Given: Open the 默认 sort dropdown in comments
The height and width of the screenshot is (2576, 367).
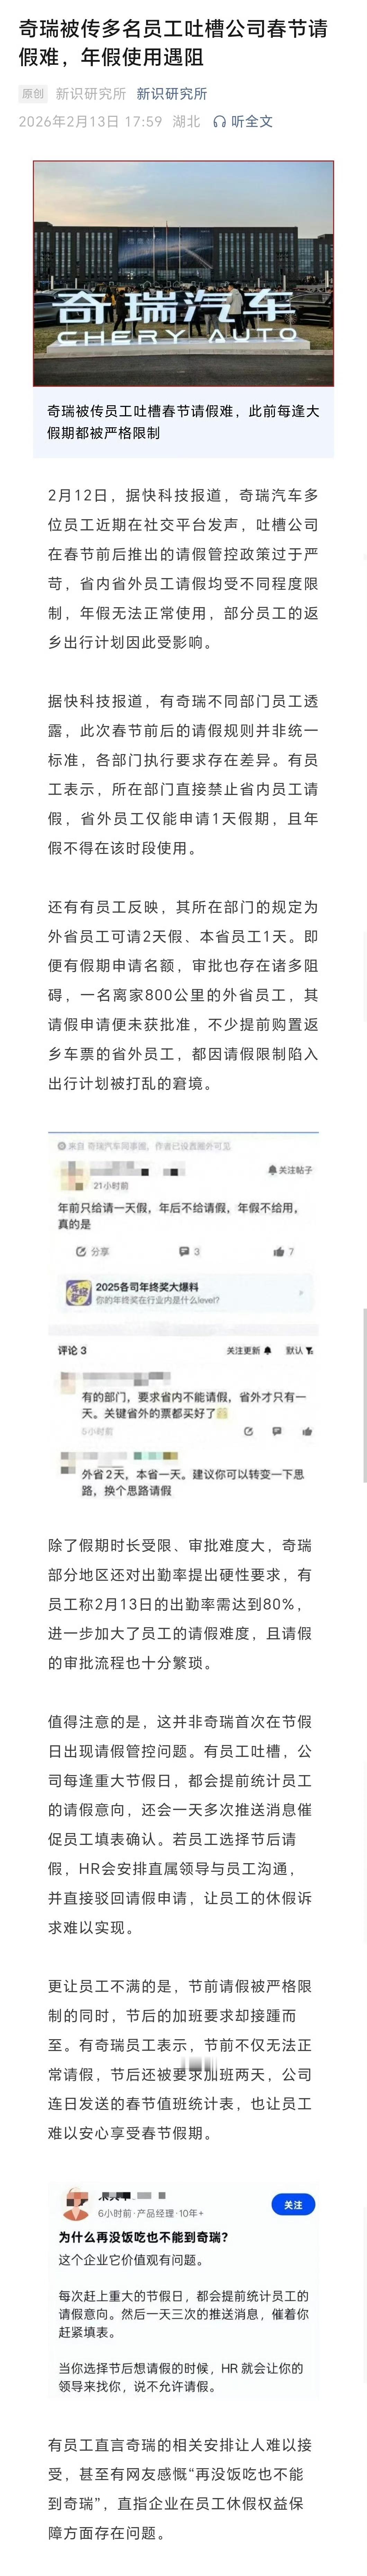Looking at the screenshot, I should point(300,1350).
